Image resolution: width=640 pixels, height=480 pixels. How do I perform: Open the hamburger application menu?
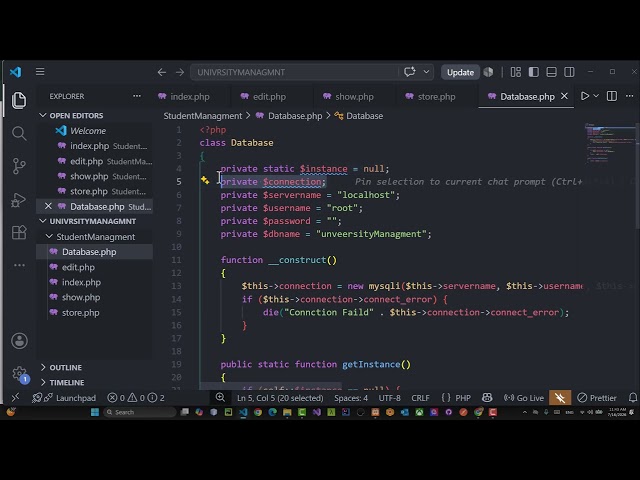(40, 72)
